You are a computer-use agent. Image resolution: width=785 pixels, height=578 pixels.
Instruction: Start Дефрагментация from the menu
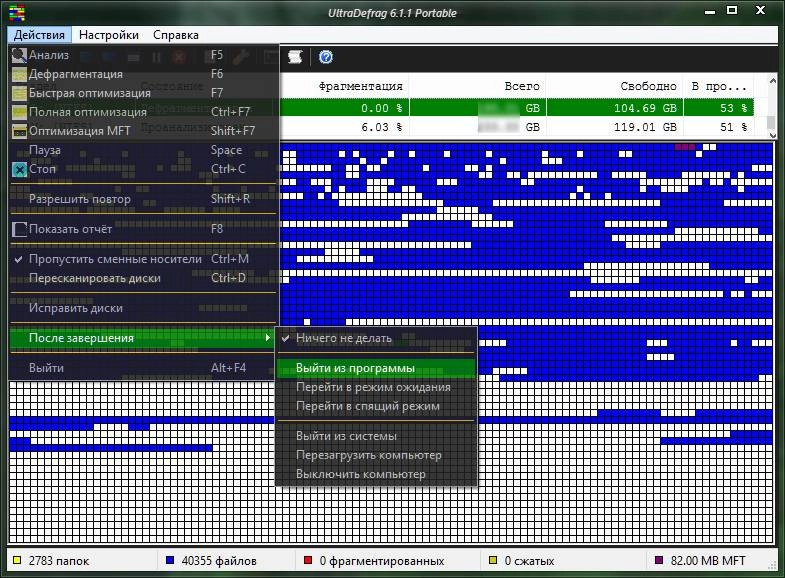pyautogui.click(x=143, y=74)
